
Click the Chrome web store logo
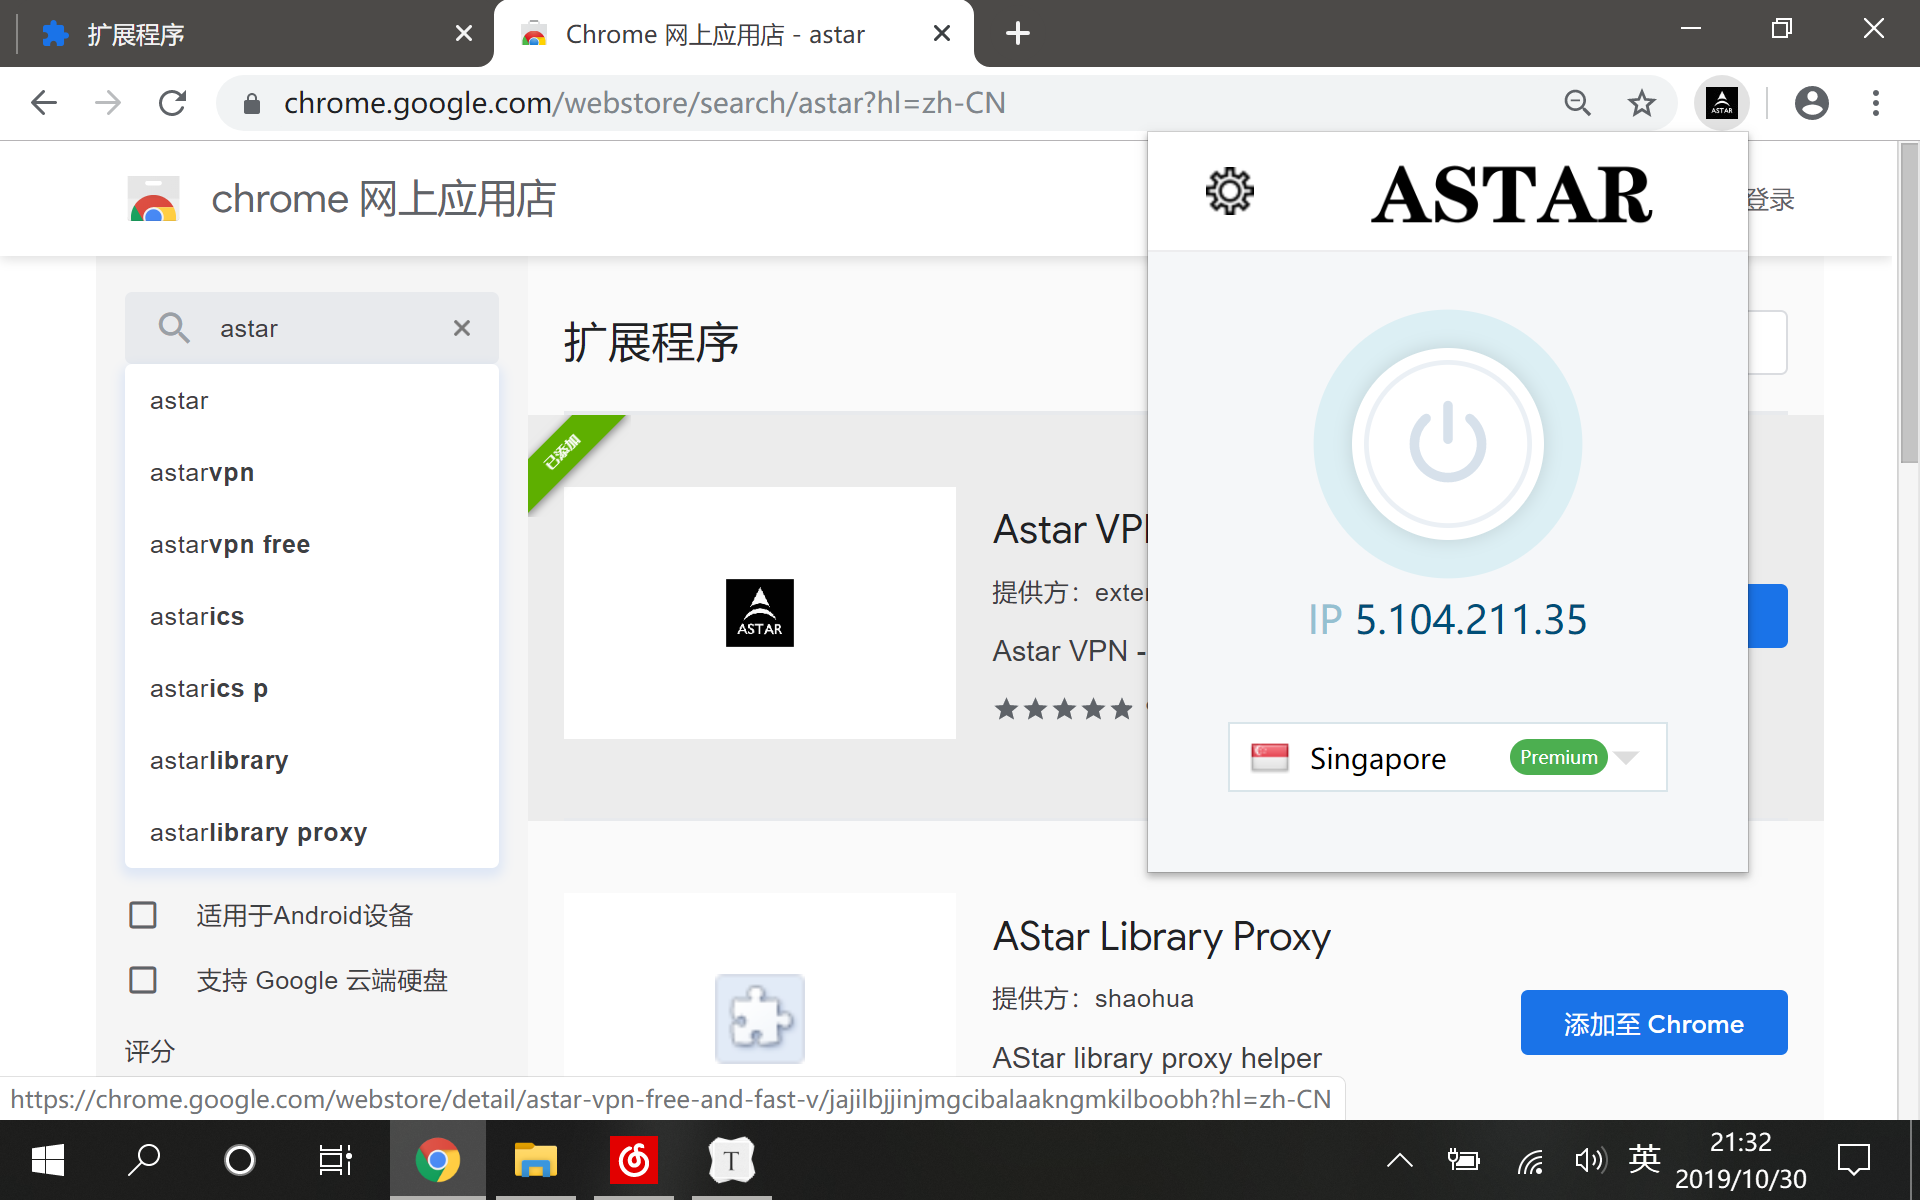153,199
